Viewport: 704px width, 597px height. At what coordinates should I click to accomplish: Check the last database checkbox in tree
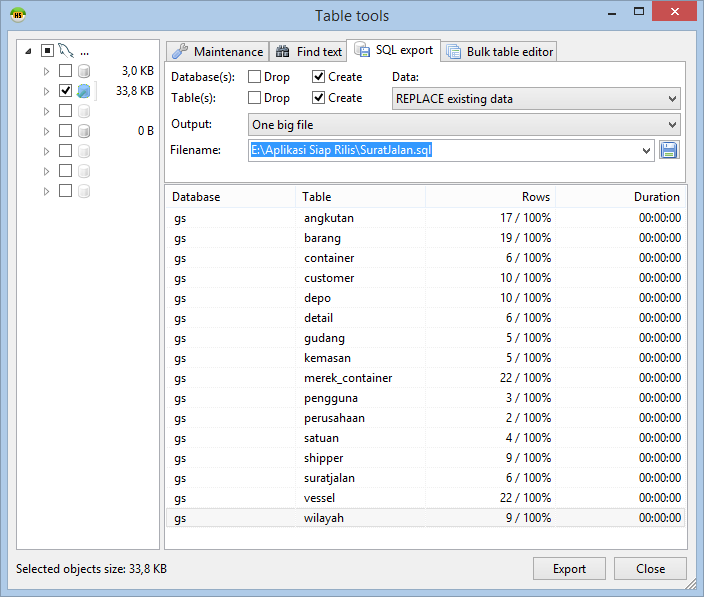click(x=65, y=191)
